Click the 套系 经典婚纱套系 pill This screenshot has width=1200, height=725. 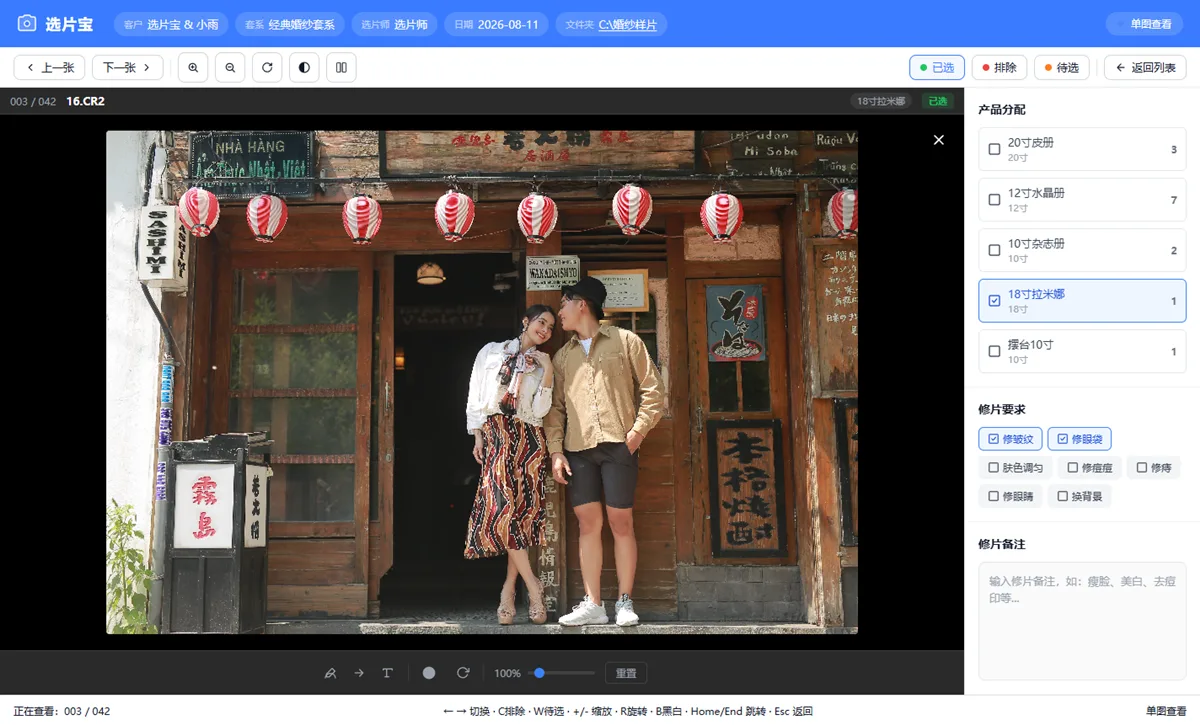(x=290, y=24)
